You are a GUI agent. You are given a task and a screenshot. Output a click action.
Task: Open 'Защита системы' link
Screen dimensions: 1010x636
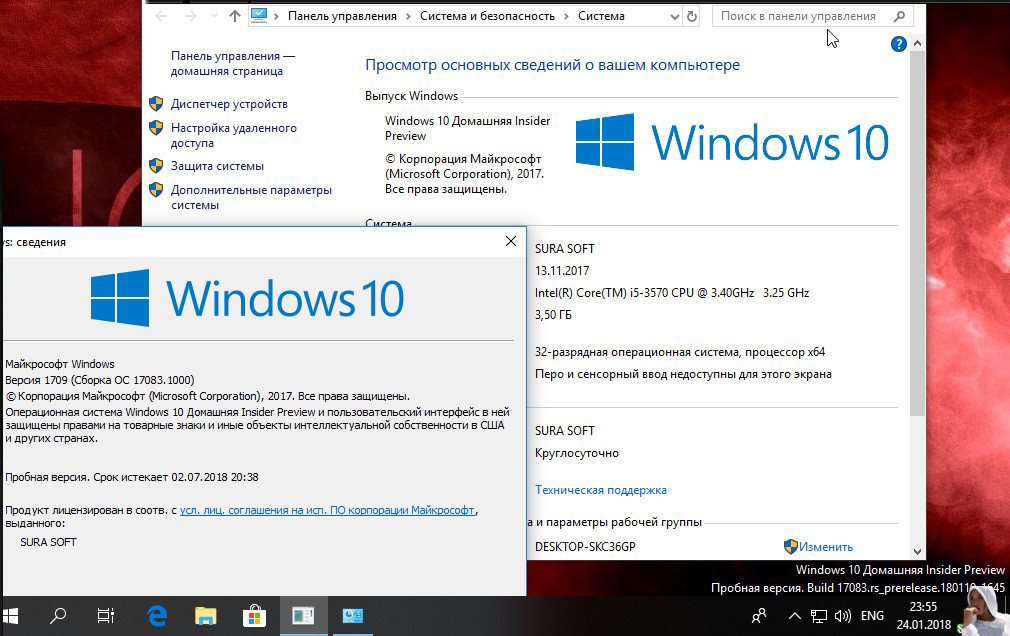pos(217,166)
